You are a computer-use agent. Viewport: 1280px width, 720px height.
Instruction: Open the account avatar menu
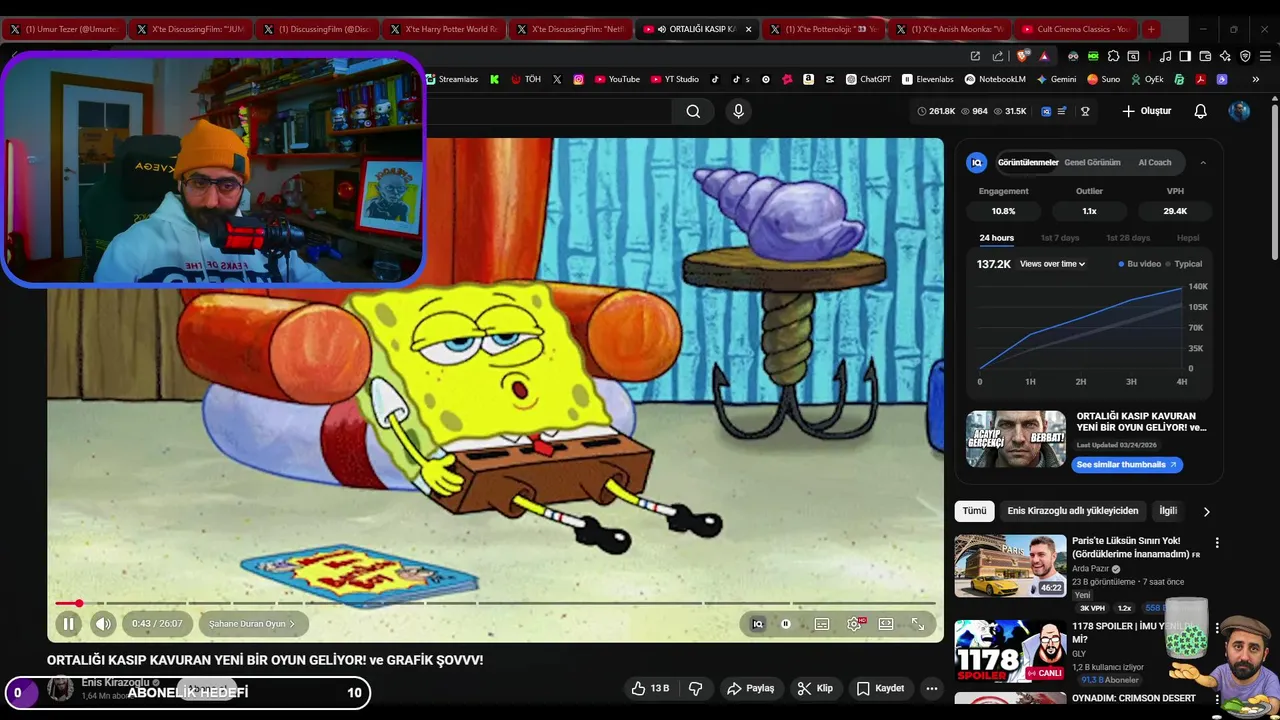(x=1239, y=111)
